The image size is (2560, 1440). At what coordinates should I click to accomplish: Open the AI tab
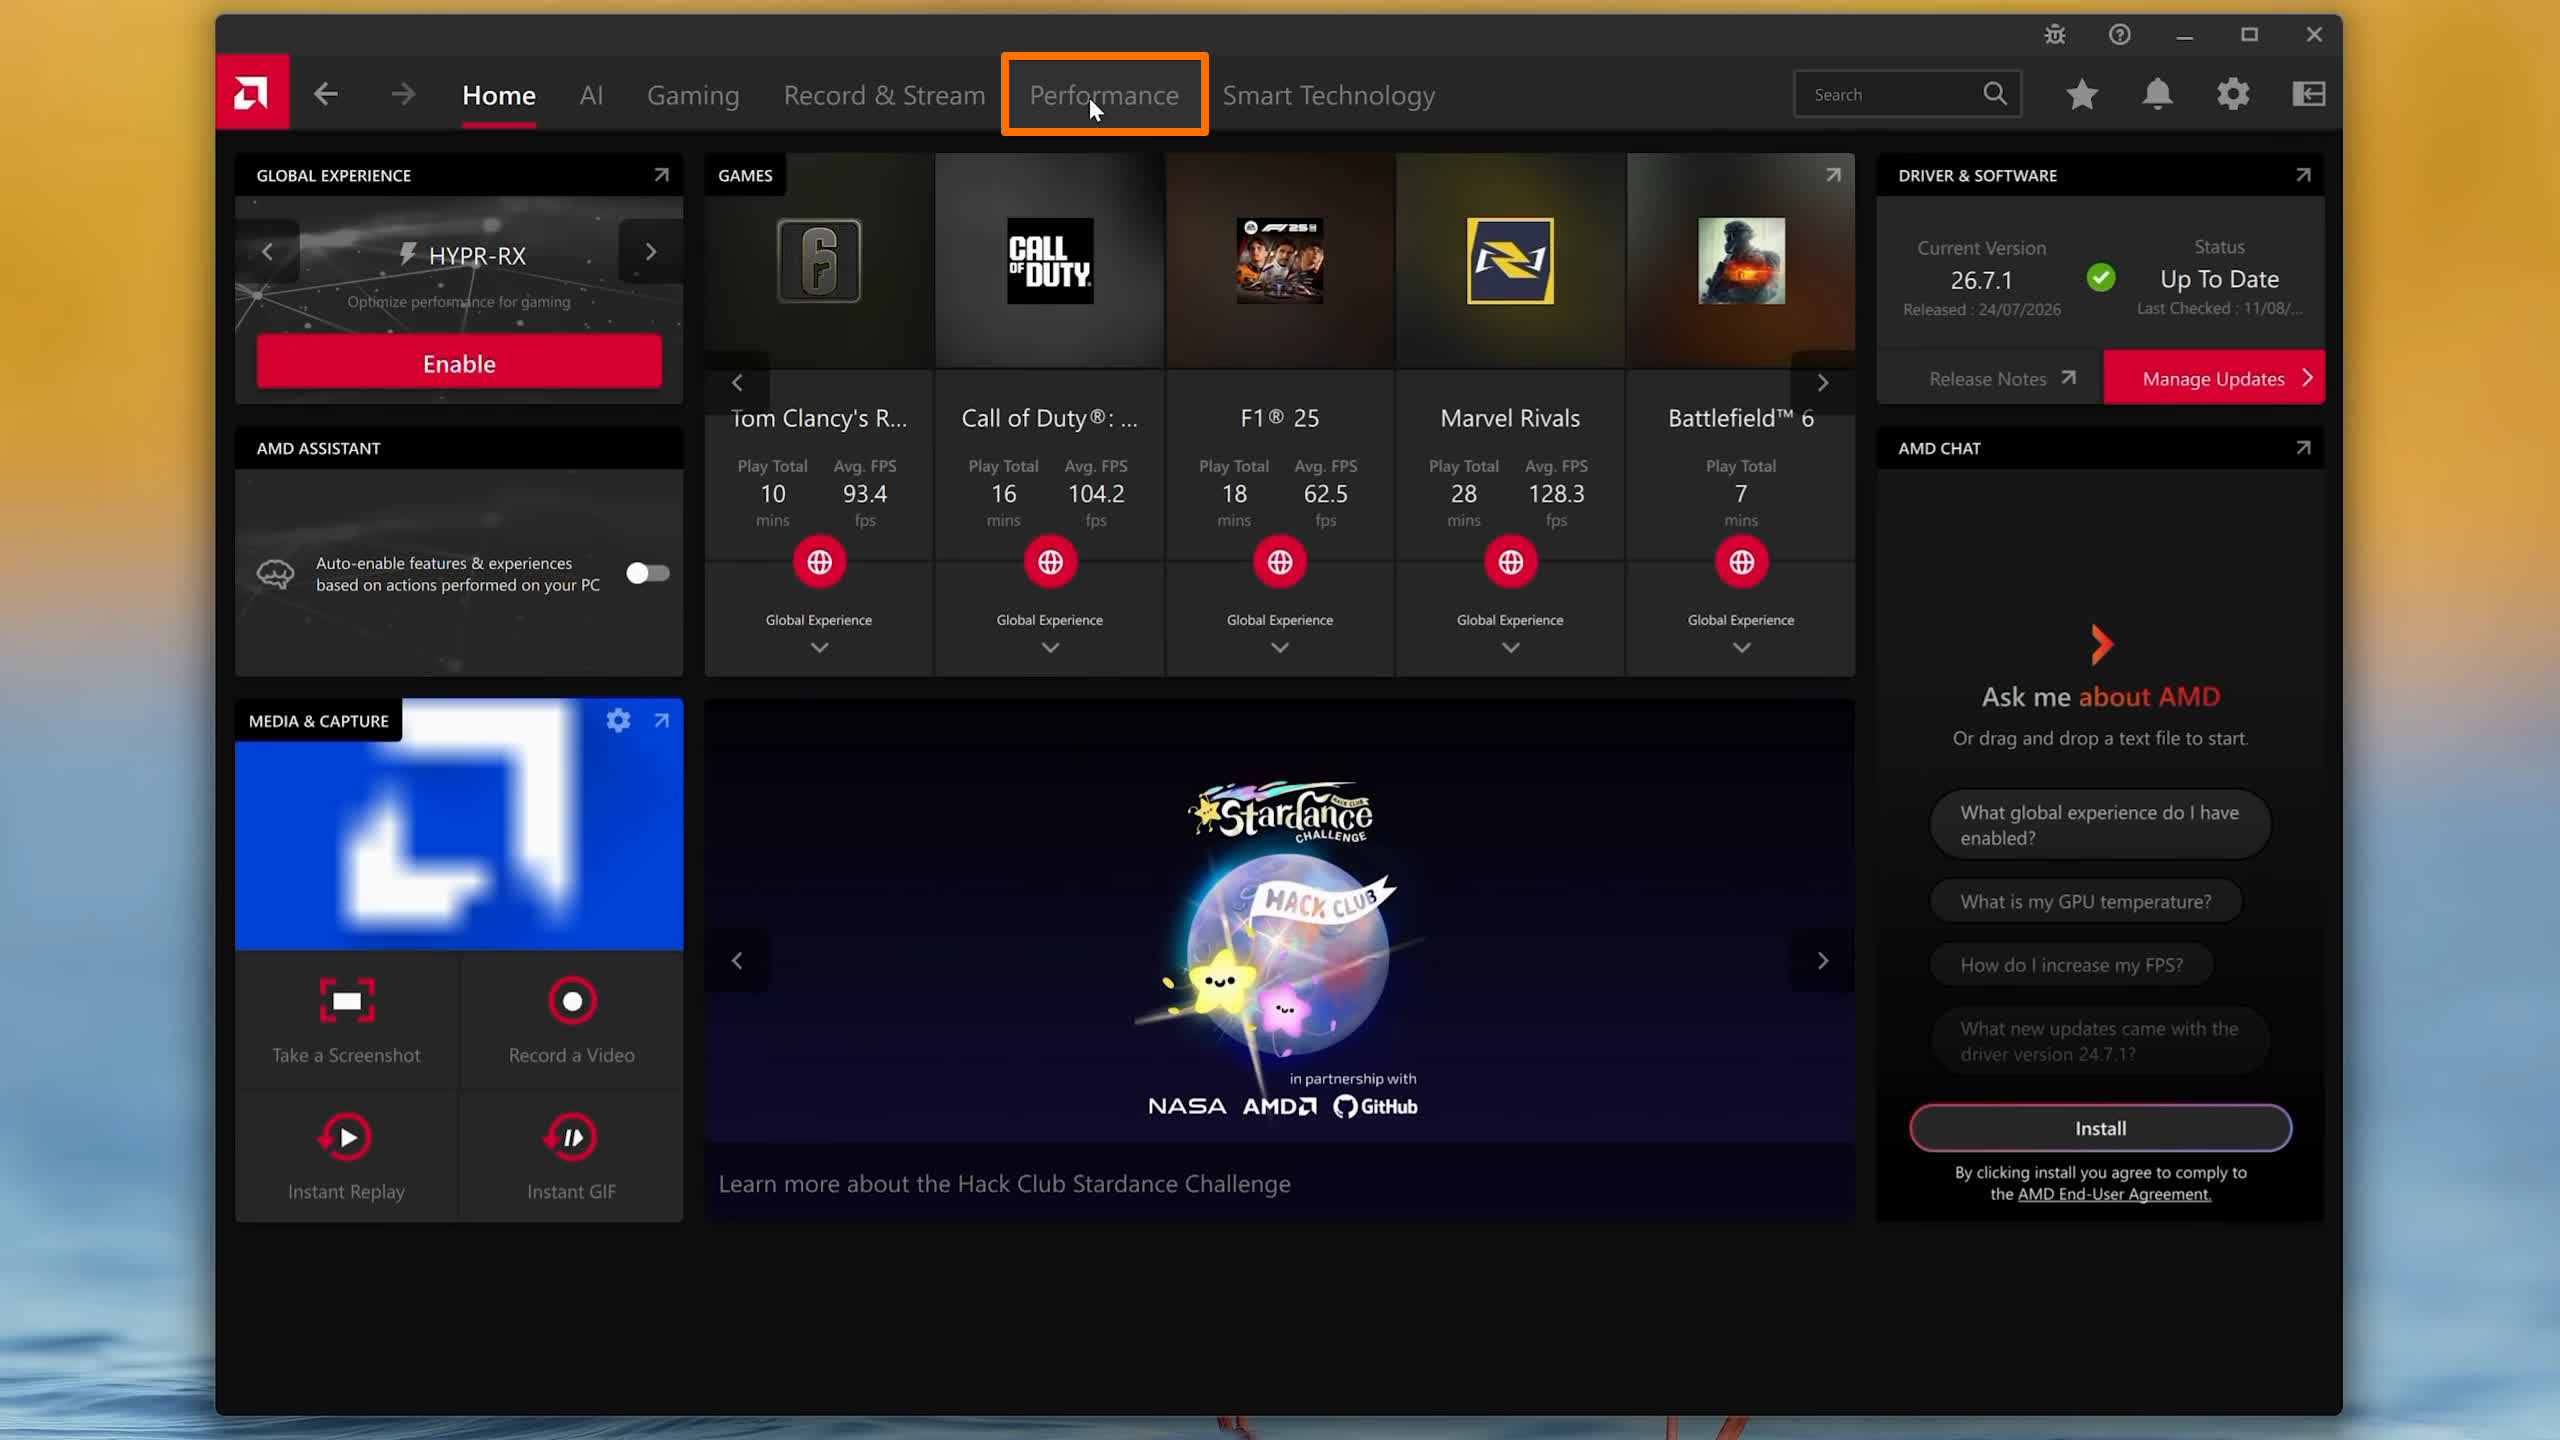click(x=591, y=95)
